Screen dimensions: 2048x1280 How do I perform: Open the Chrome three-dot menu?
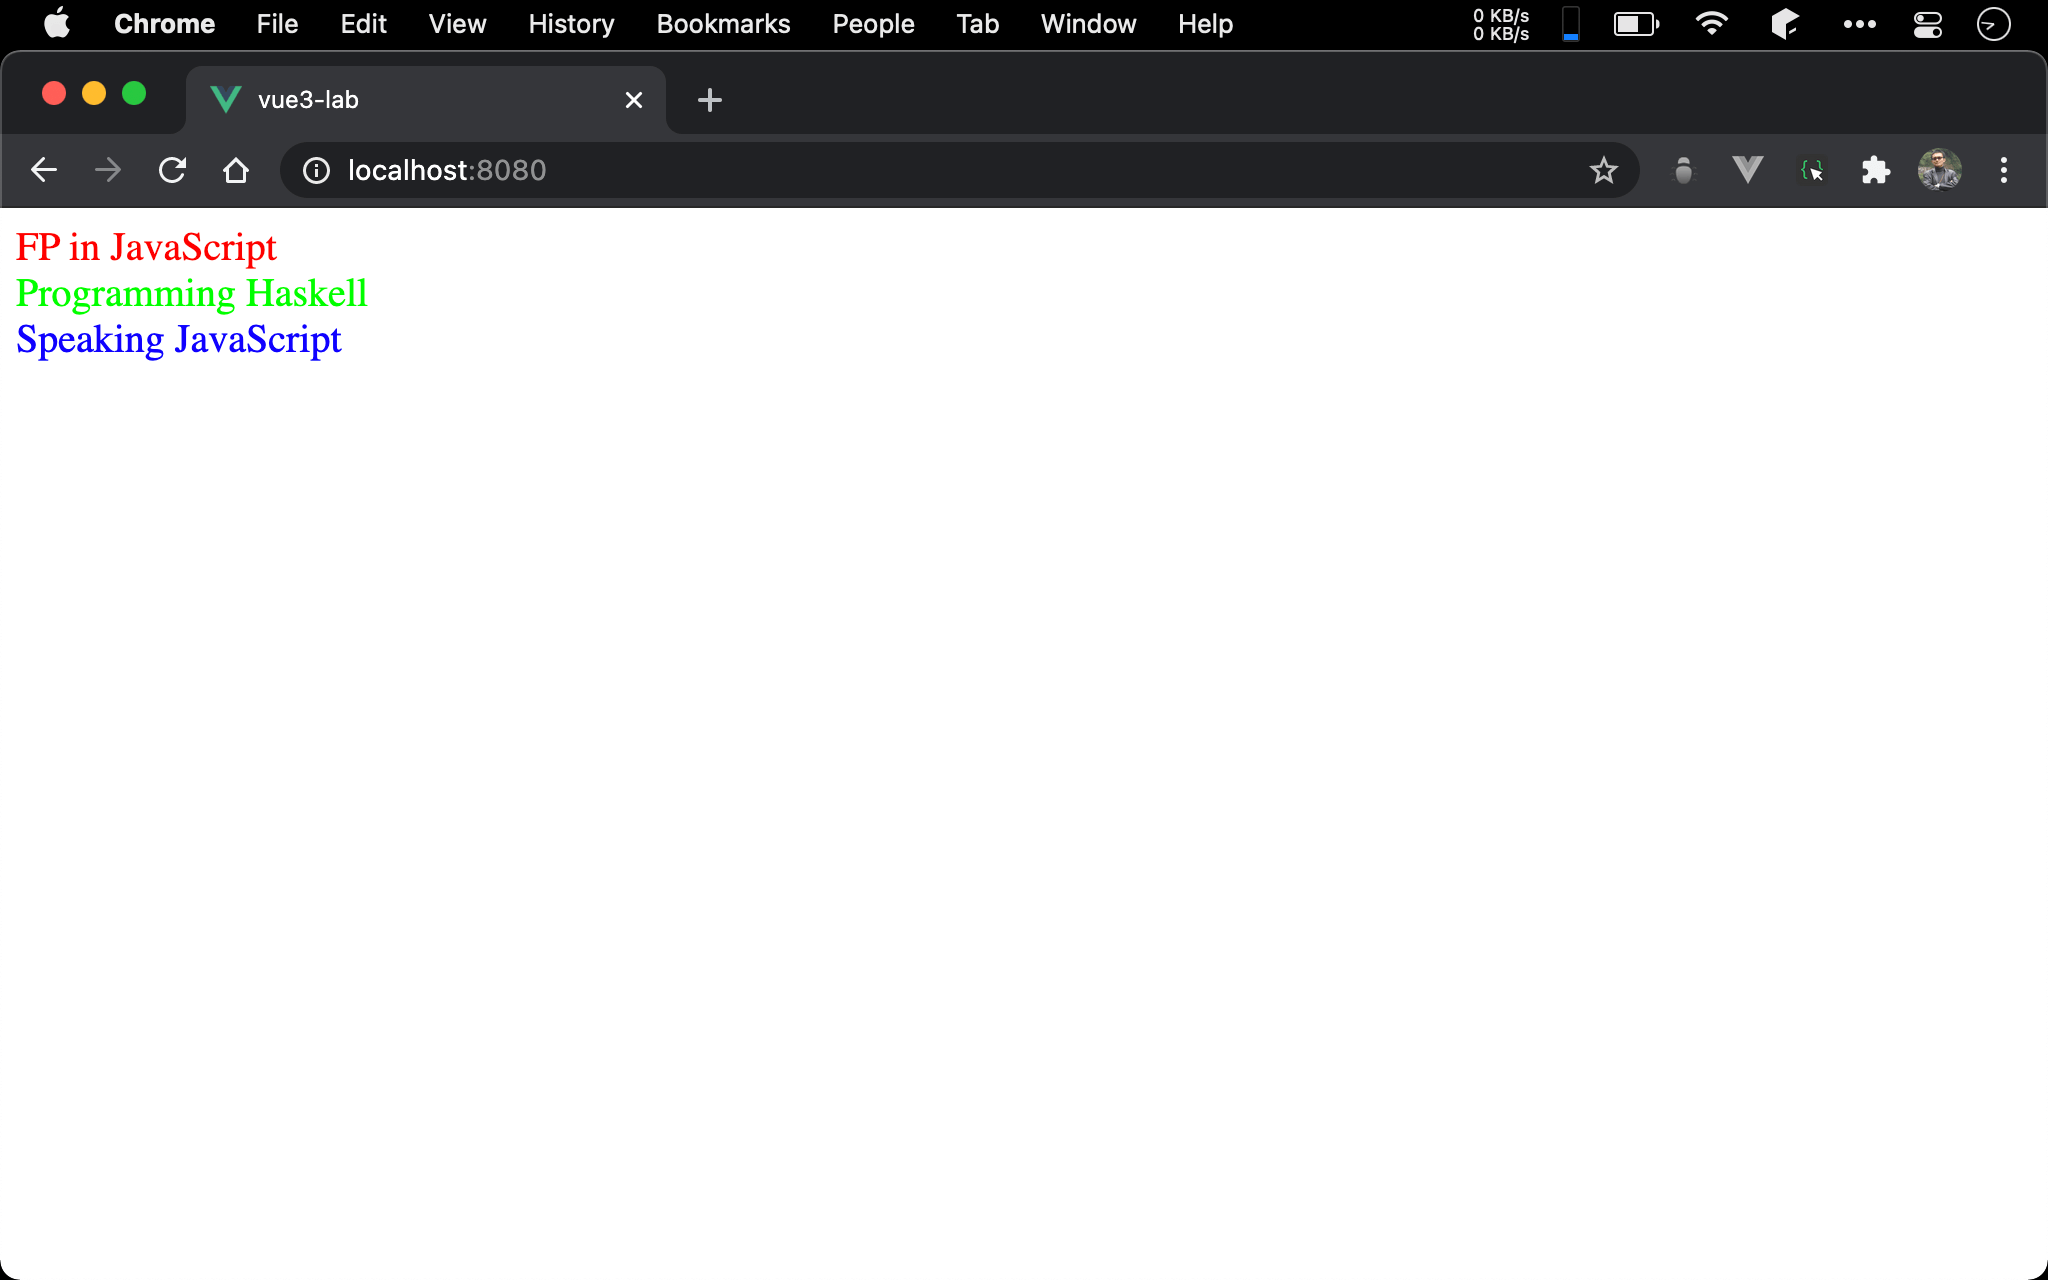click(2003, 170)
